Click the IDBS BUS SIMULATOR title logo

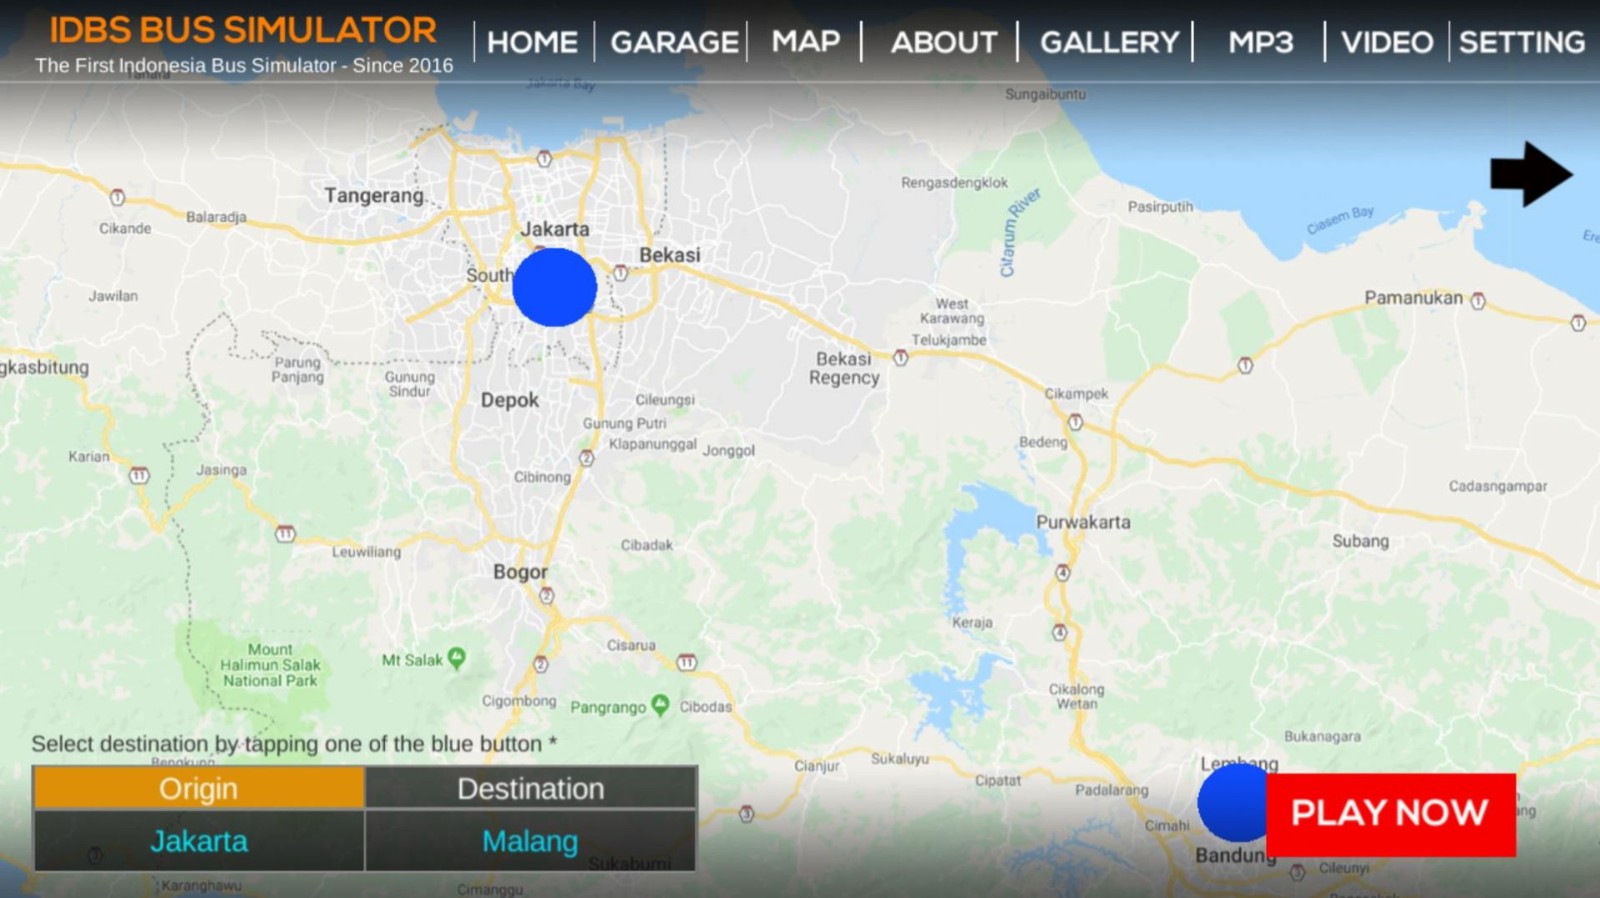point(243,30)
